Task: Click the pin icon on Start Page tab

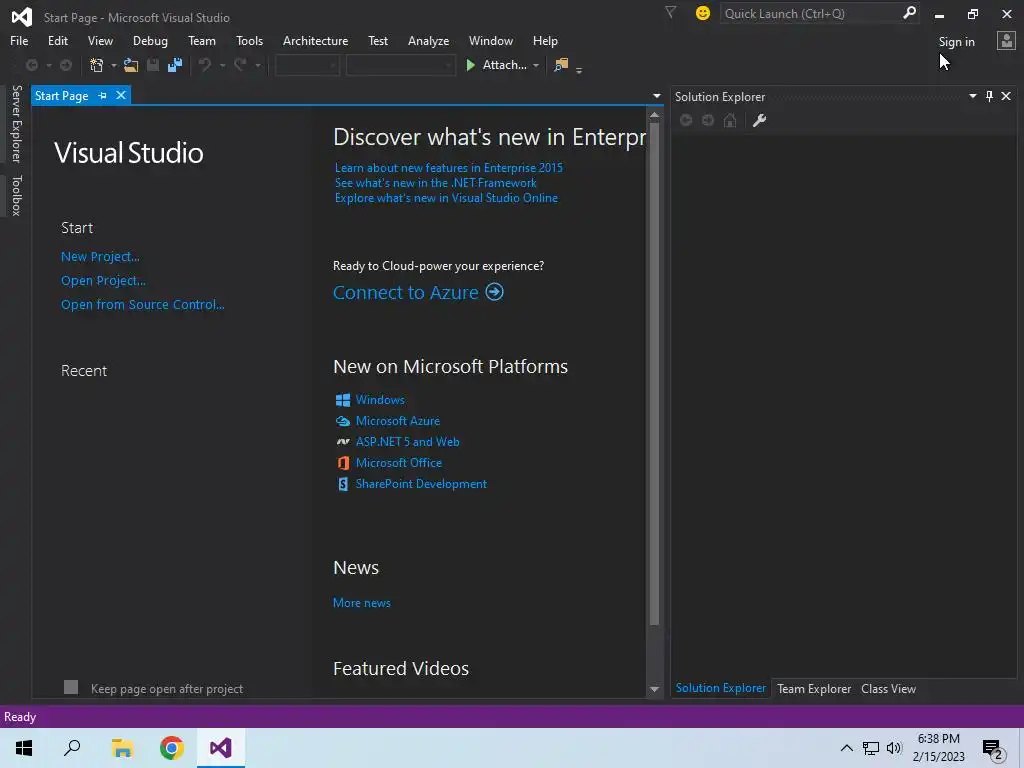Action: (x=103, y=95)
